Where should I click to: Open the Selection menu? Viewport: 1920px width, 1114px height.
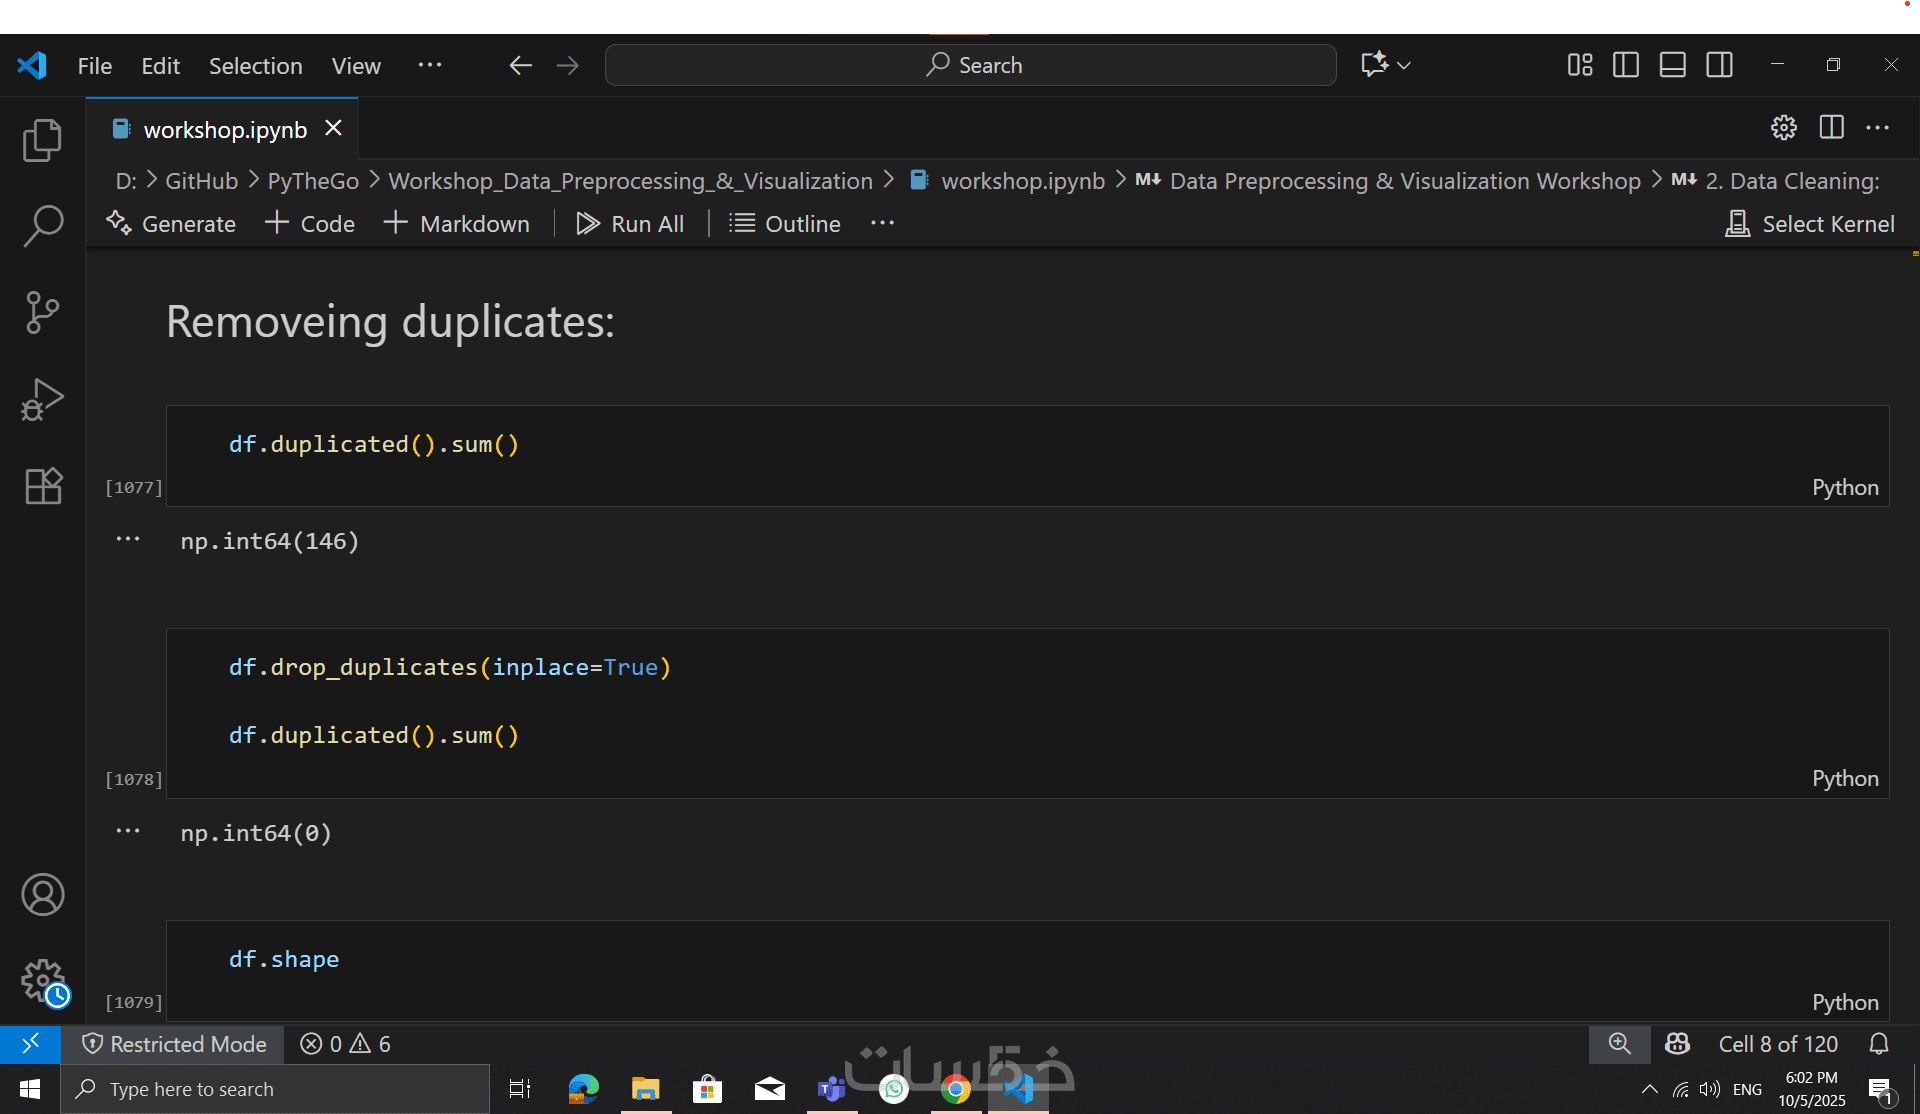coord(255,66)
